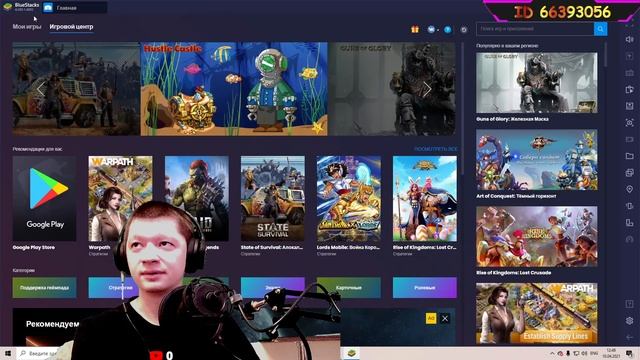This screenshot has height=360, width=640.
Task: Show next banner with right arrow
Action: 427,89
